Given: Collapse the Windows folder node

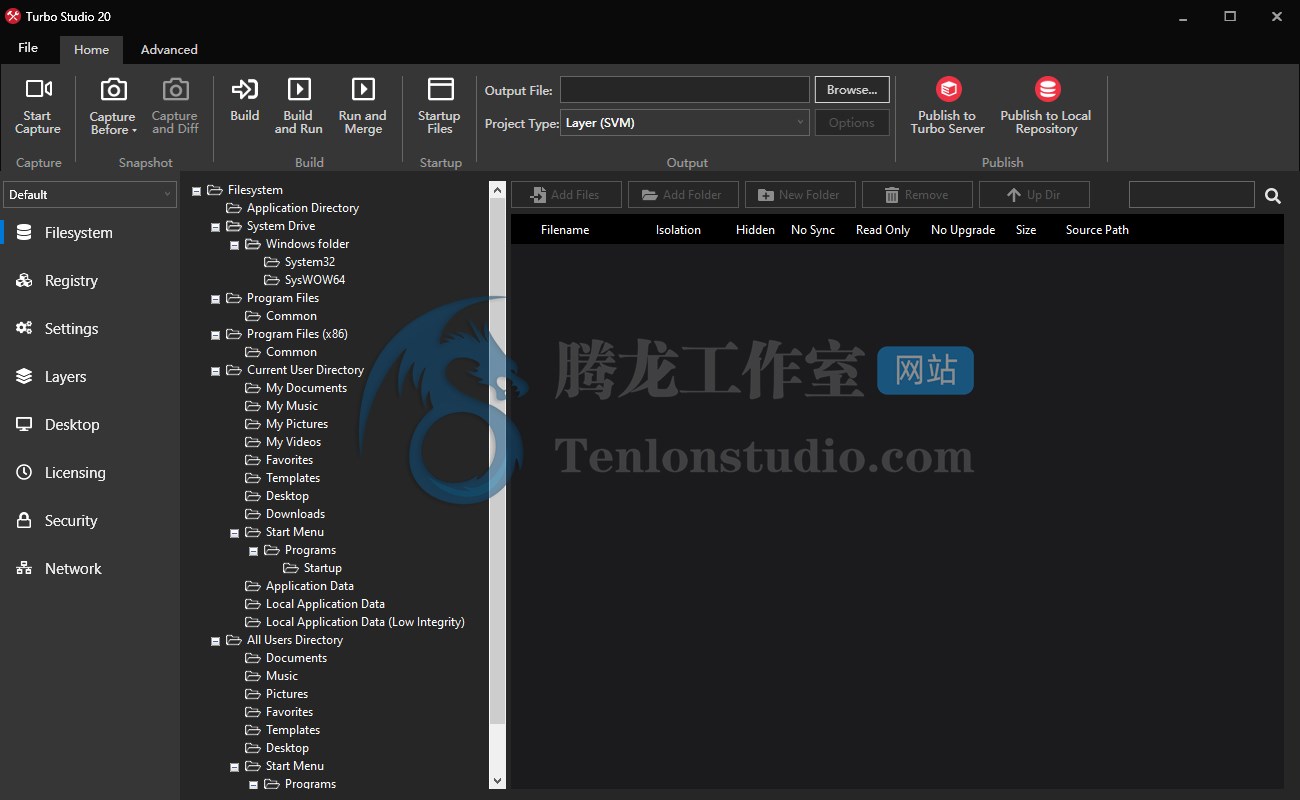Looking at the screenshot, I should [x=235, y=245].
